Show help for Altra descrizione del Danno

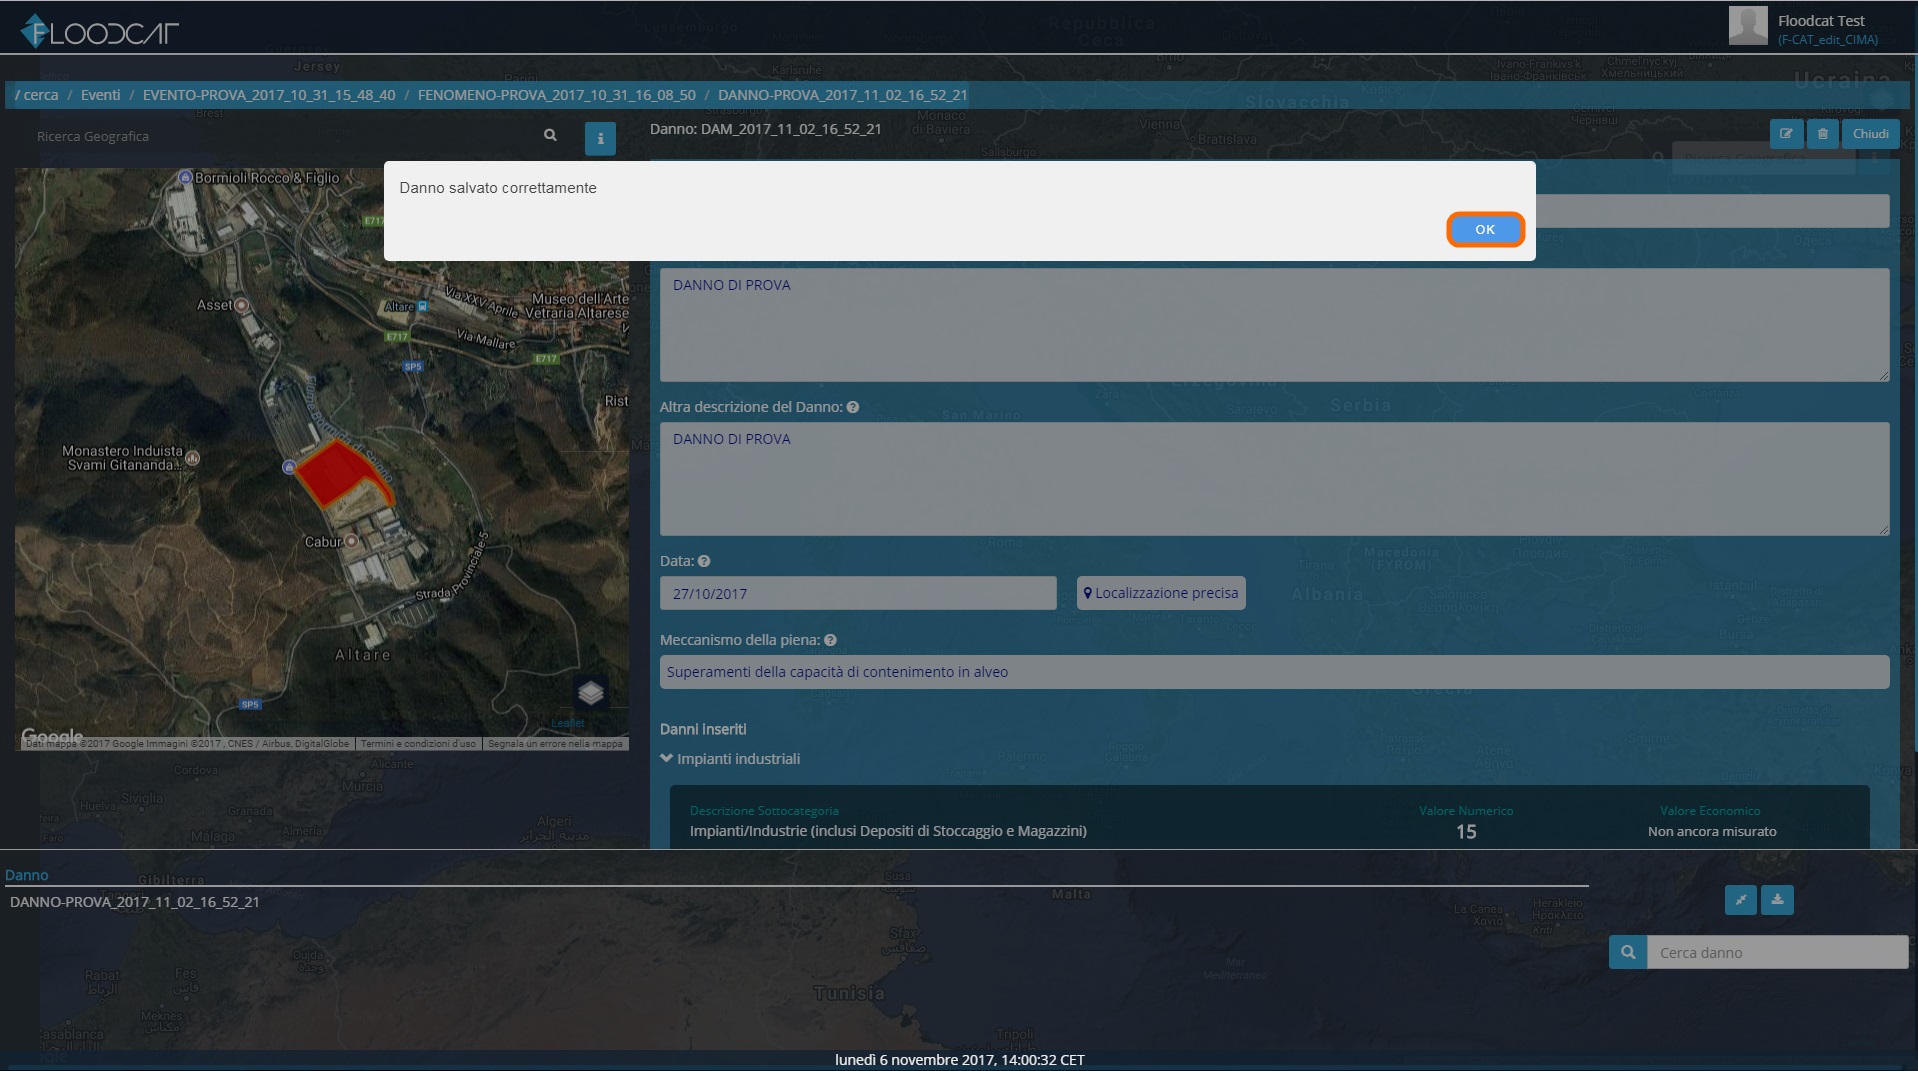click(x=853, y=407)
